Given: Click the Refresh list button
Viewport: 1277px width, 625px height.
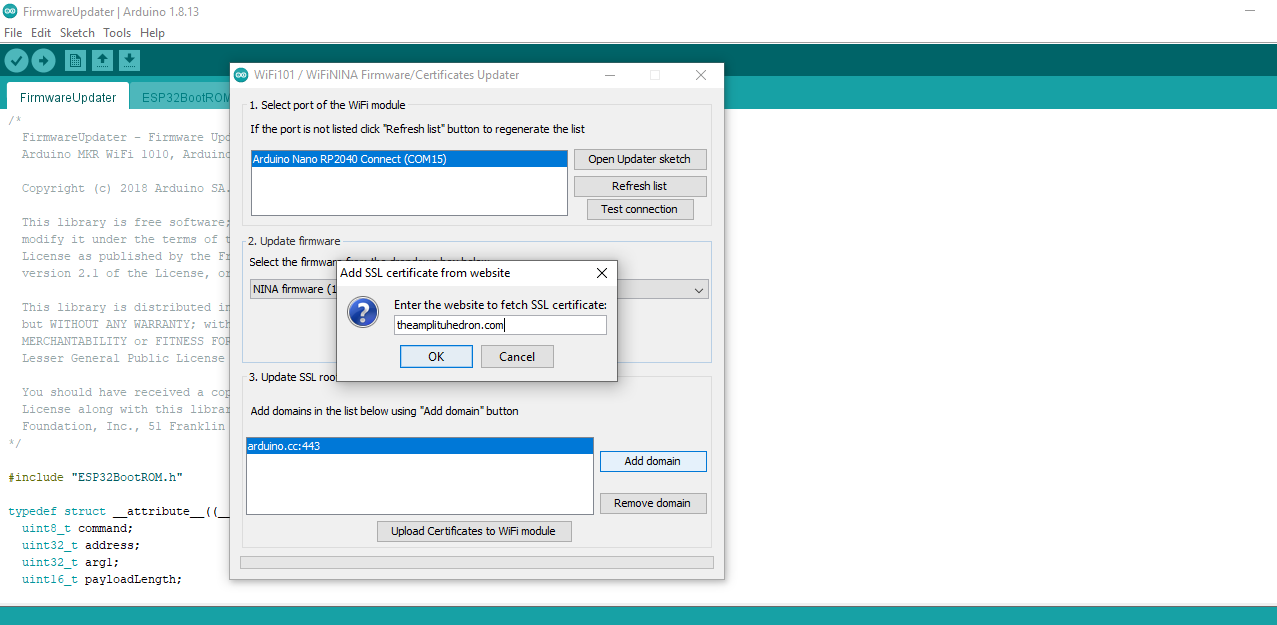Looking at the screenshot, I should pos(639,186).
